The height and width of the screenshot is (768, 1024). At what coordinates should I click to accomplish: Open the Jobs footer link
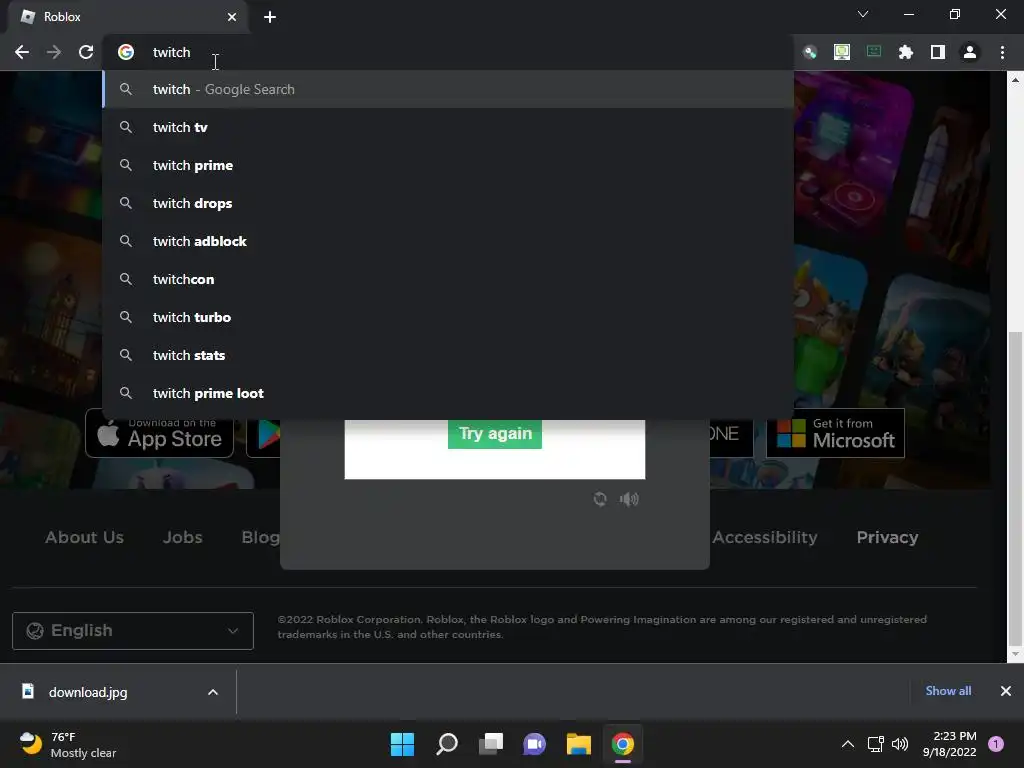182,537
